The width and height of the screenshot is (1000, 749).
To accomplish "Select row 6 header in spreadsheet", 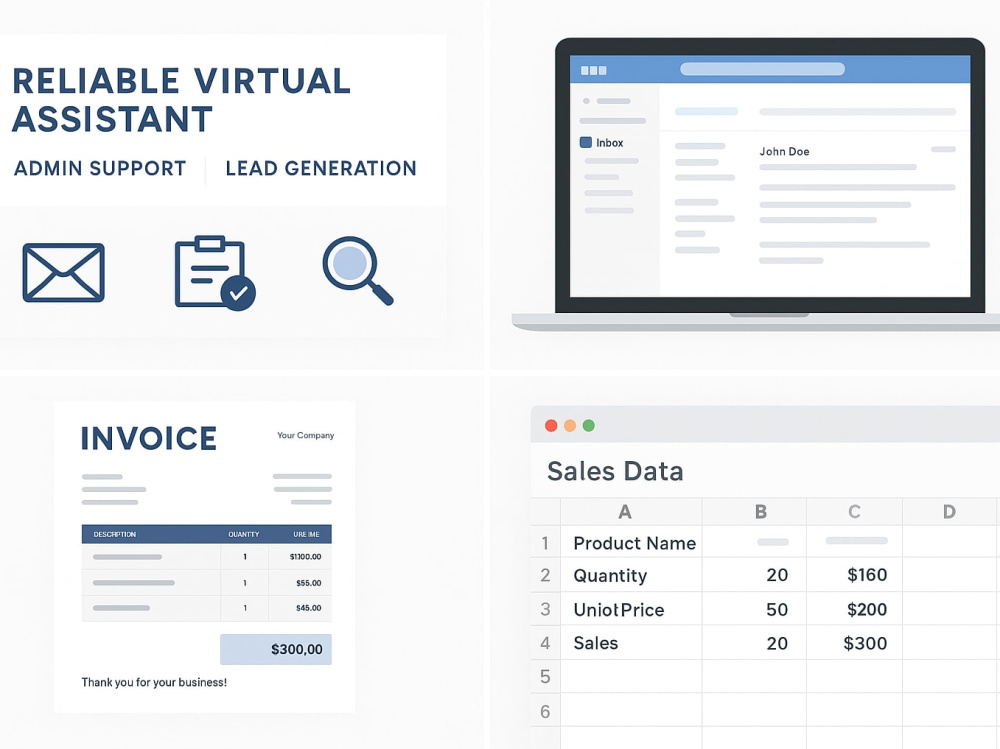I will point(545,711).
